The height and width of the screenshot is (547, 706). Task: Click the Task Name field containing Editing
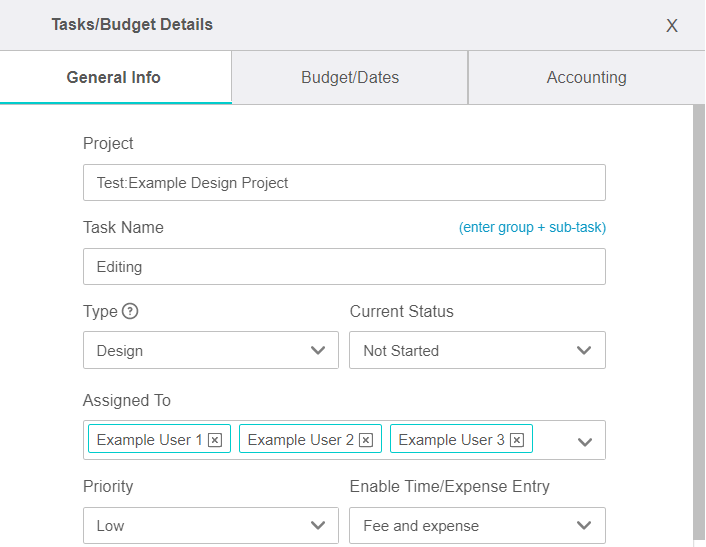[344, 267]
